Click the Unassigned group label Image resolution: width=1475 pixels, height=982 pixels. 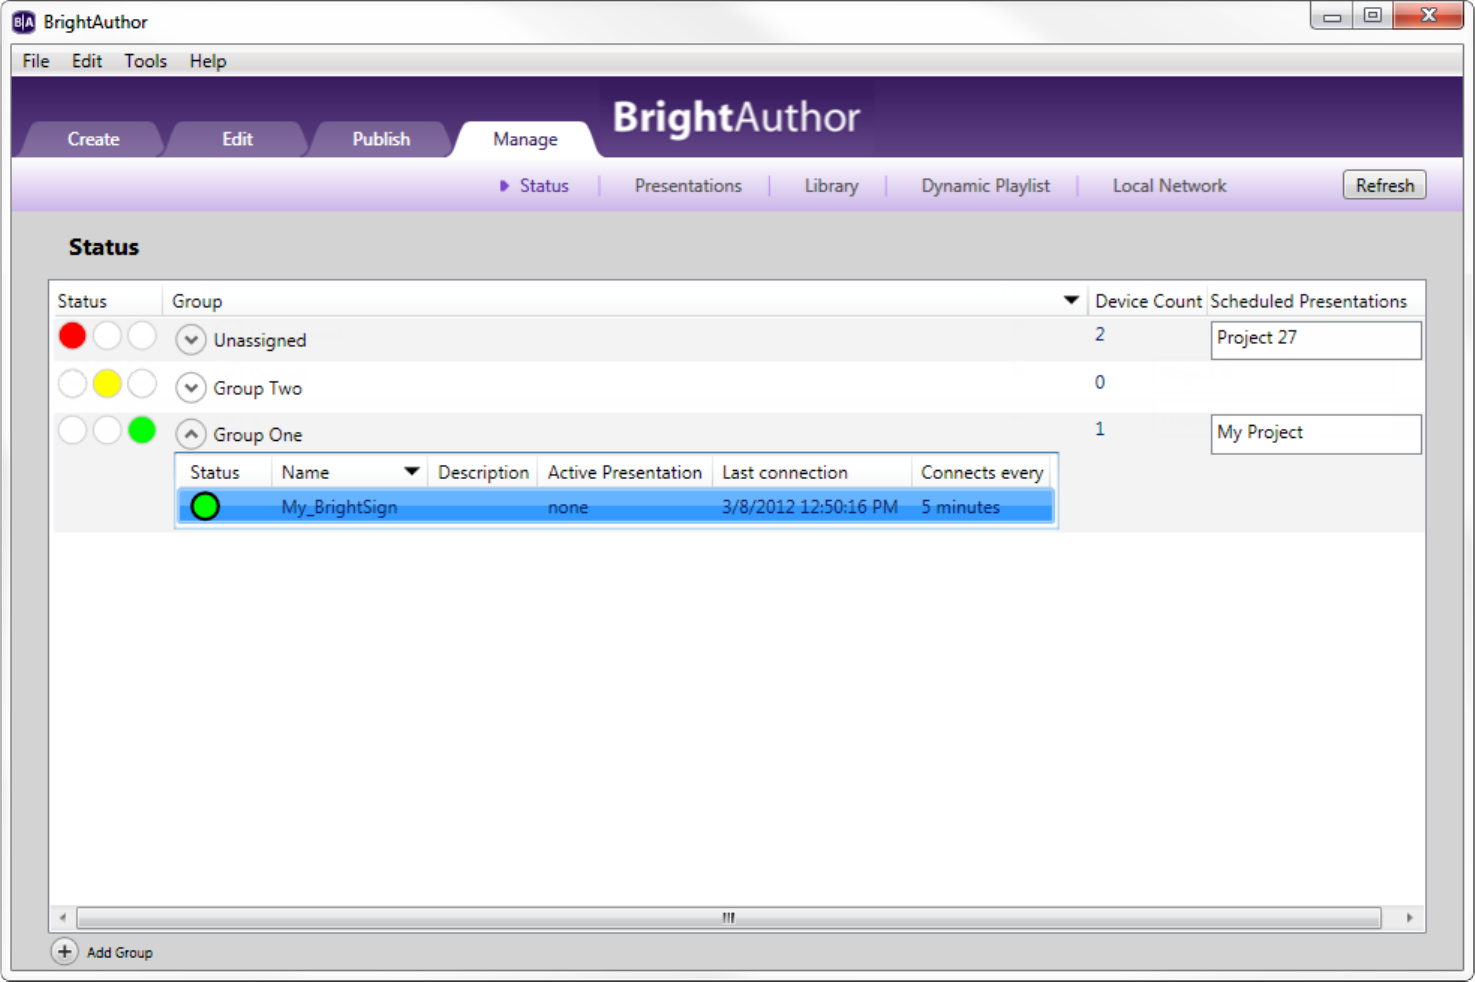click(260, 341)
